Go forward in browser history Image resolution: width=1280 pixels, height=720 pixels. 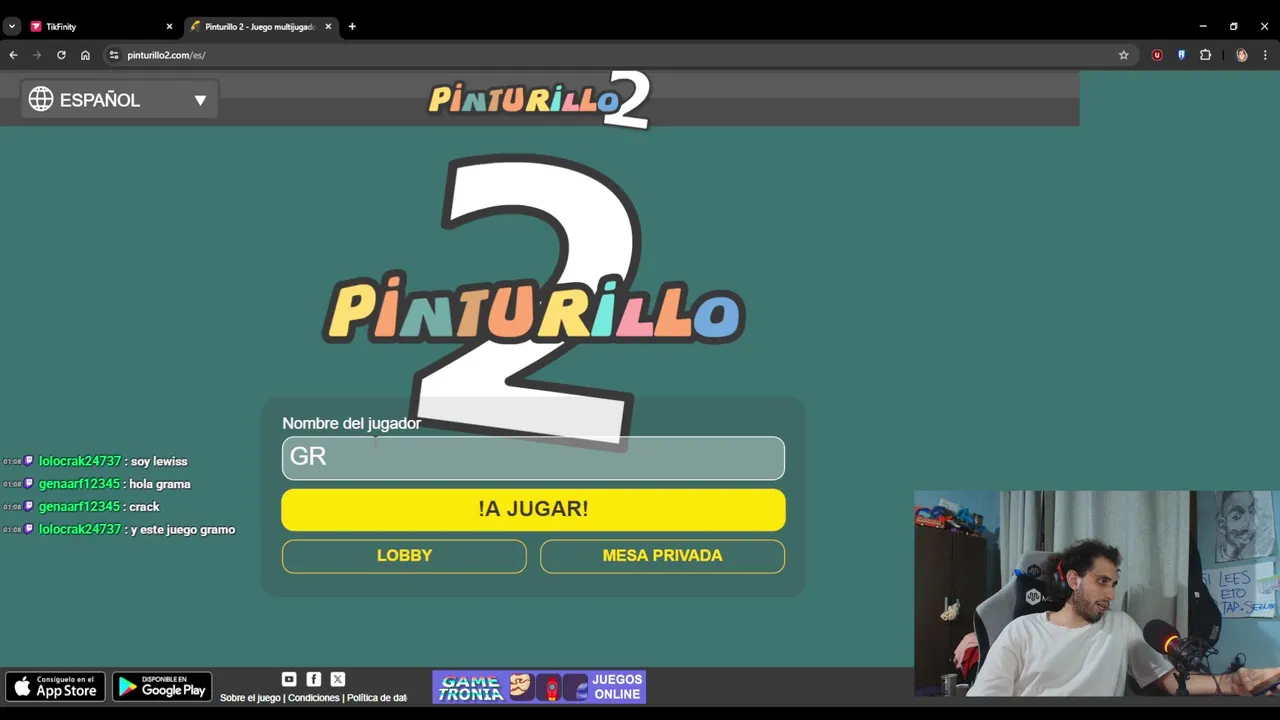pos(37,55)
